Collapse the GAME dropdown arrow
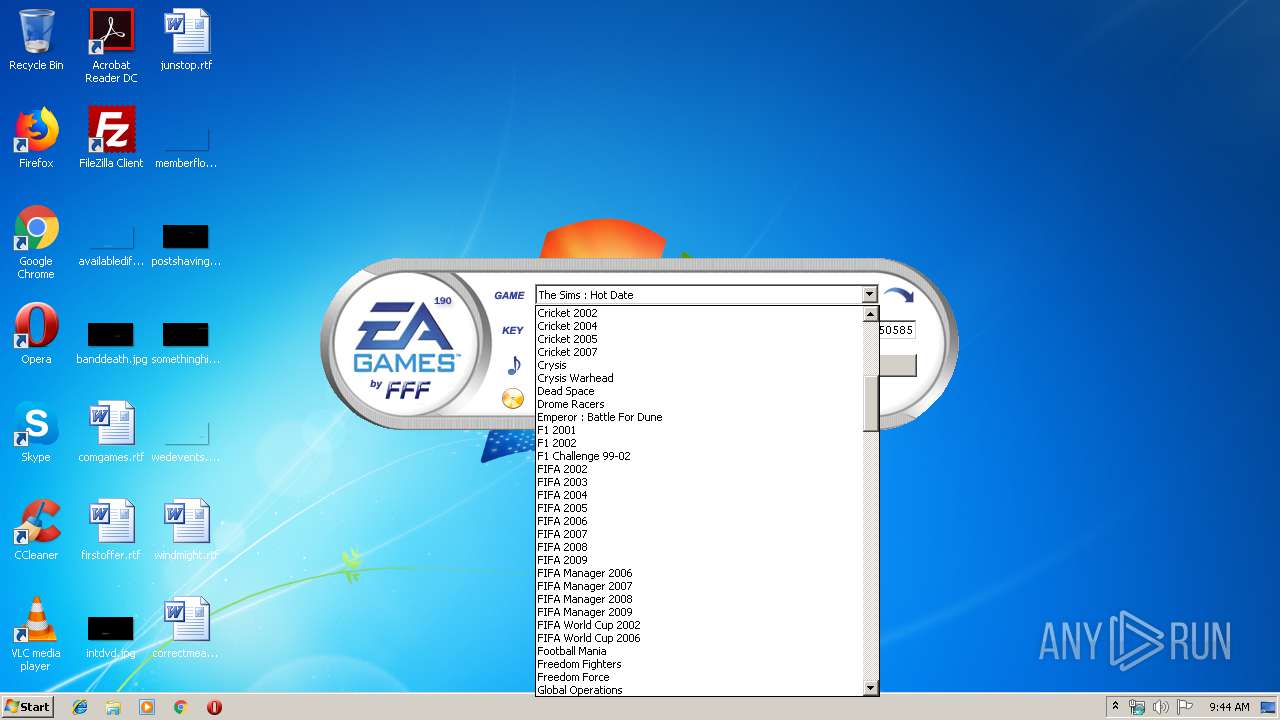Image resolution: width=1280 pixels, height=720 pixels. (869, 295)
